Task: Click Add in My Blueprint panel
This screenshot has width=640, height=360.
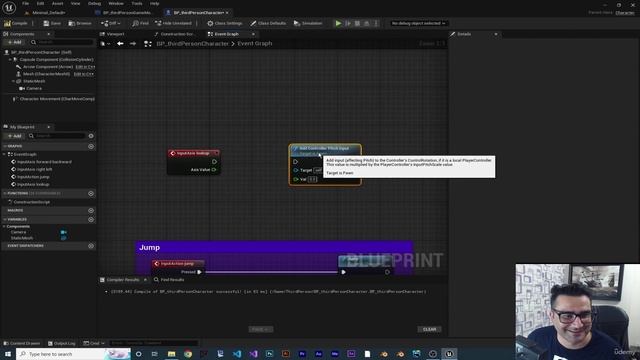Action: pos(14,136)
